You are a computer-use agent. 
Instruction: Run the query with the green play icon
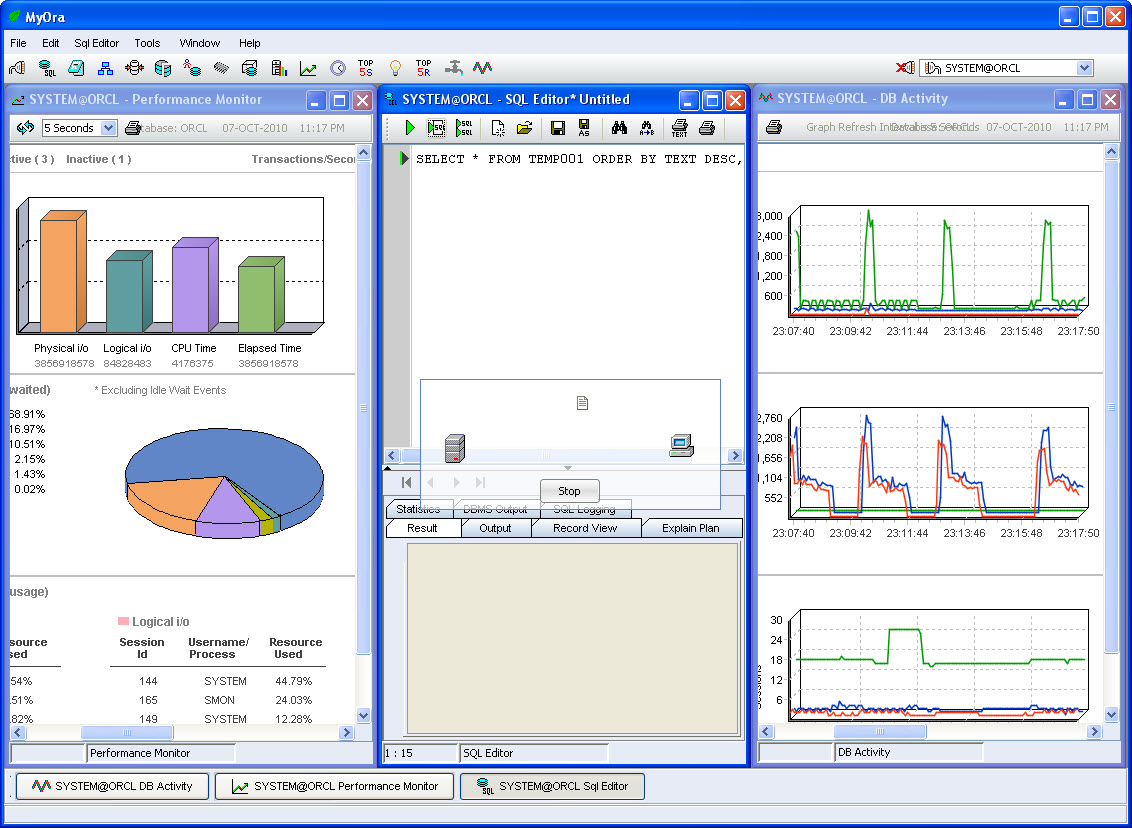pos(410,128)
